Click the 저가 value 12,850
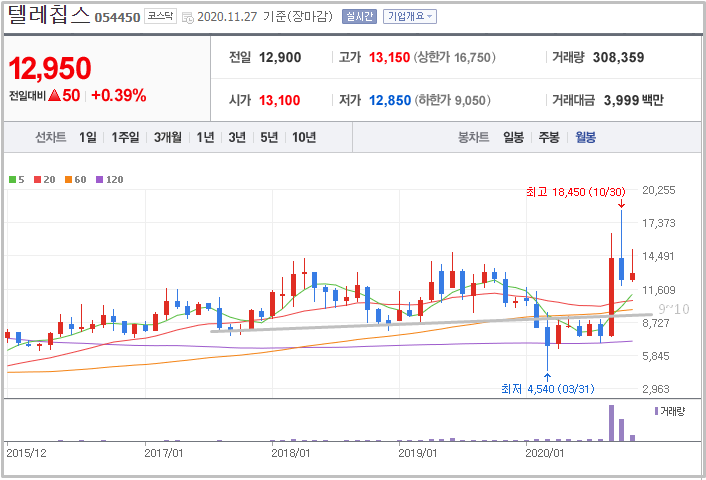This screenshot has height=480, width=706. [390, 100]
